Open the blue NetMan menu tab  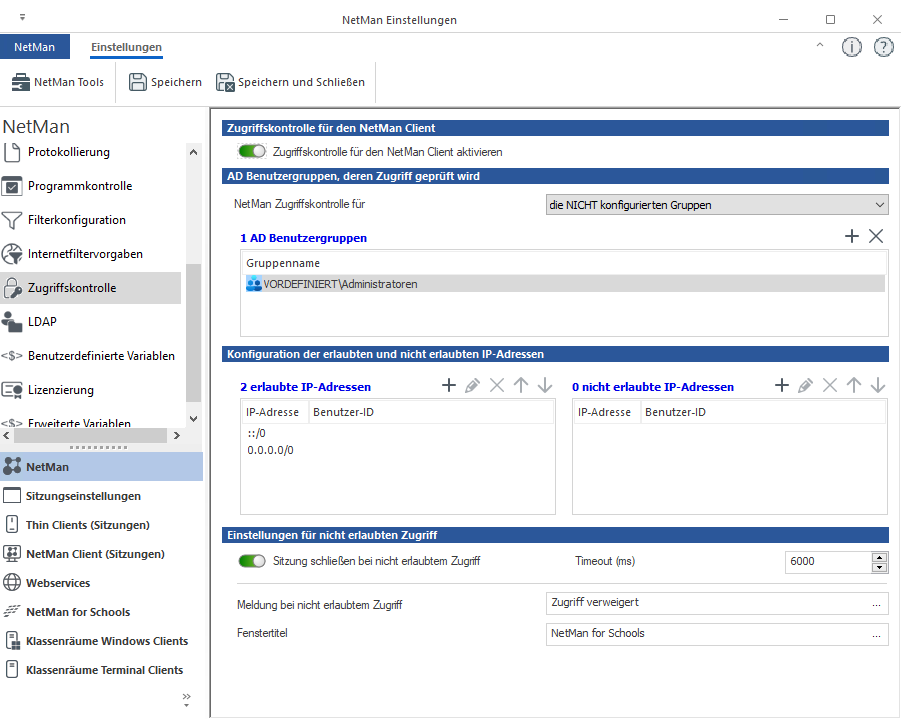pos(35,47)
